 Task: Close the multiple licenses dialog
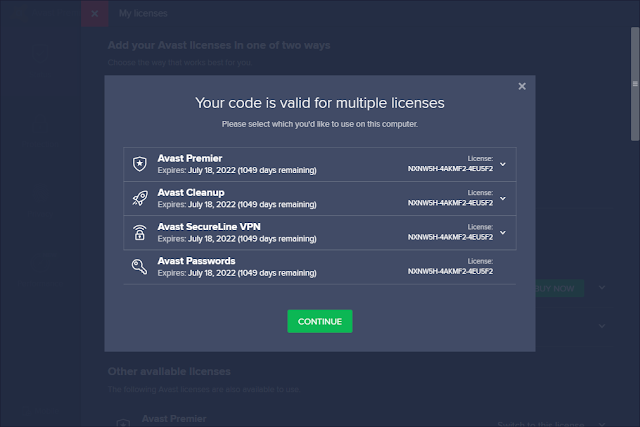[521, 87]
